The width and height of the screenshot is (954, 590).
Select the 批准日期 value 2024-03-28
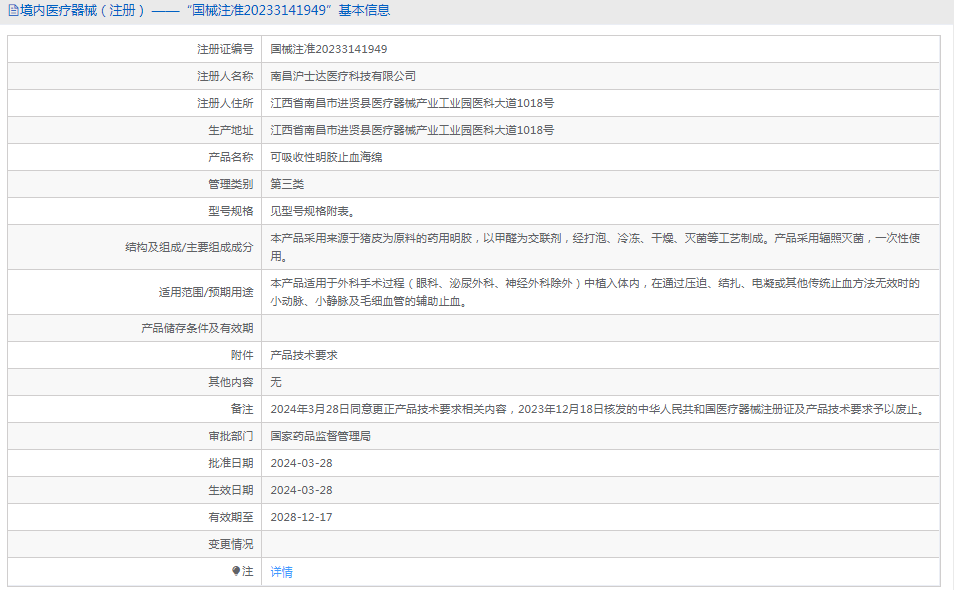pyautogui.click(x=301, y=463)
